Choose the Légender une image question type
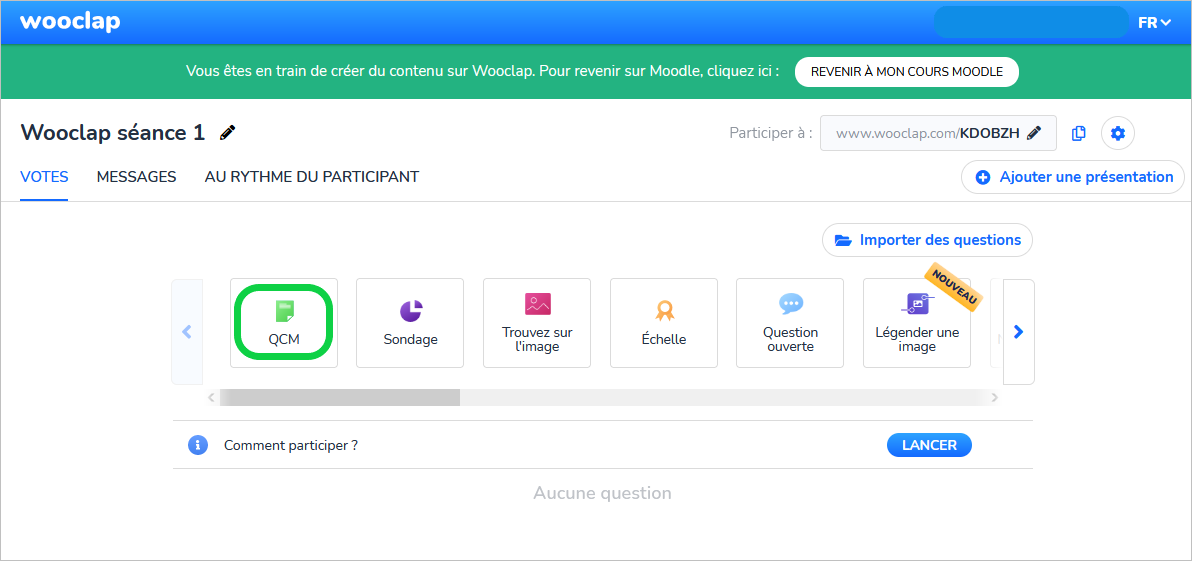This screenshot has height=561, width=1192. [x=917, y=322]
